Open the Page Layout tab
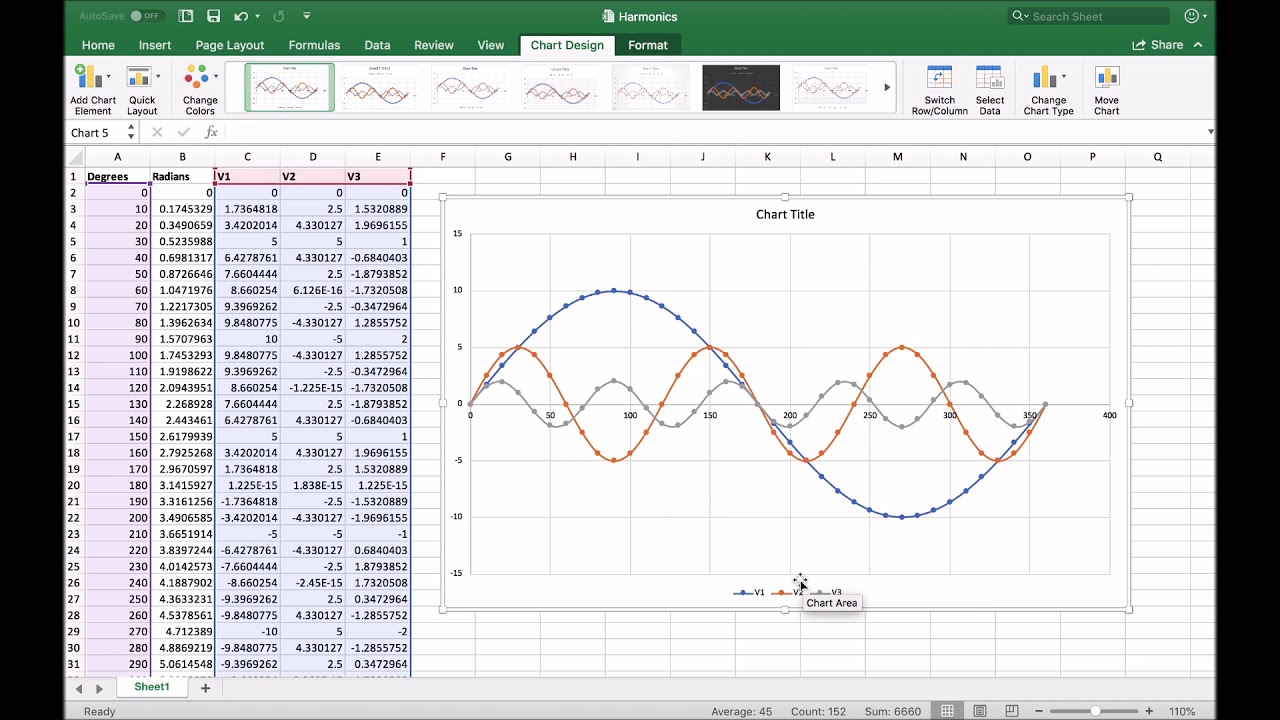This screenshot has height=720, width=1280. pos(230,45)
